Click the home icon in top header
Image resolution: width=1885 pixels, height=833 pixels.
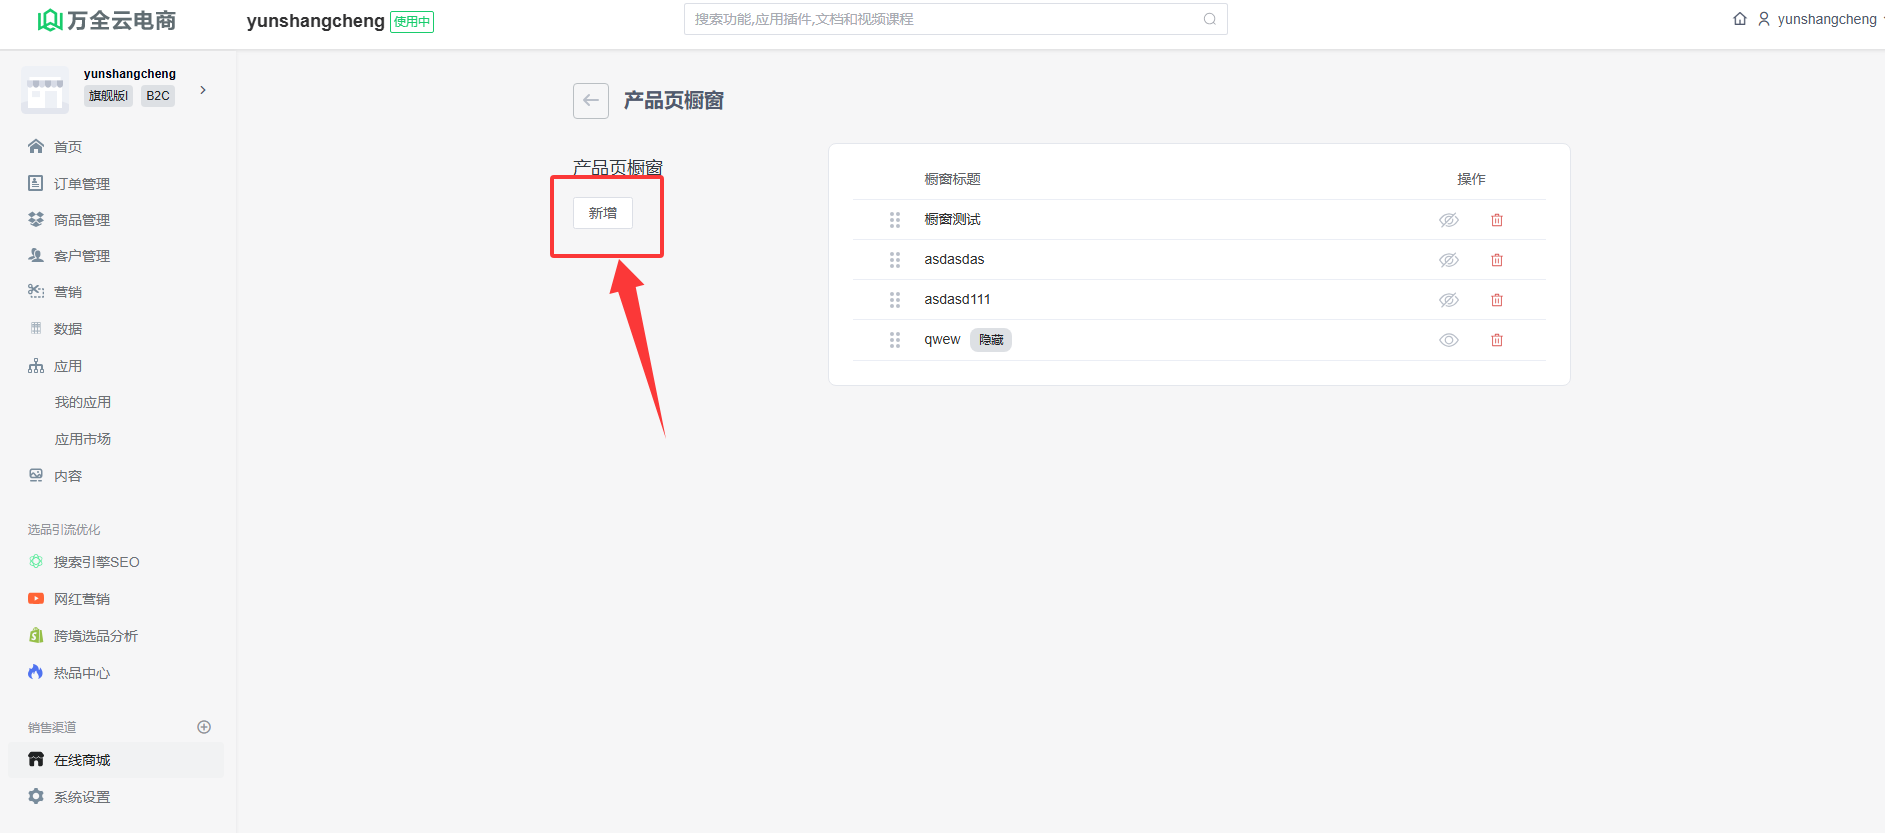tap(1739, 19)
